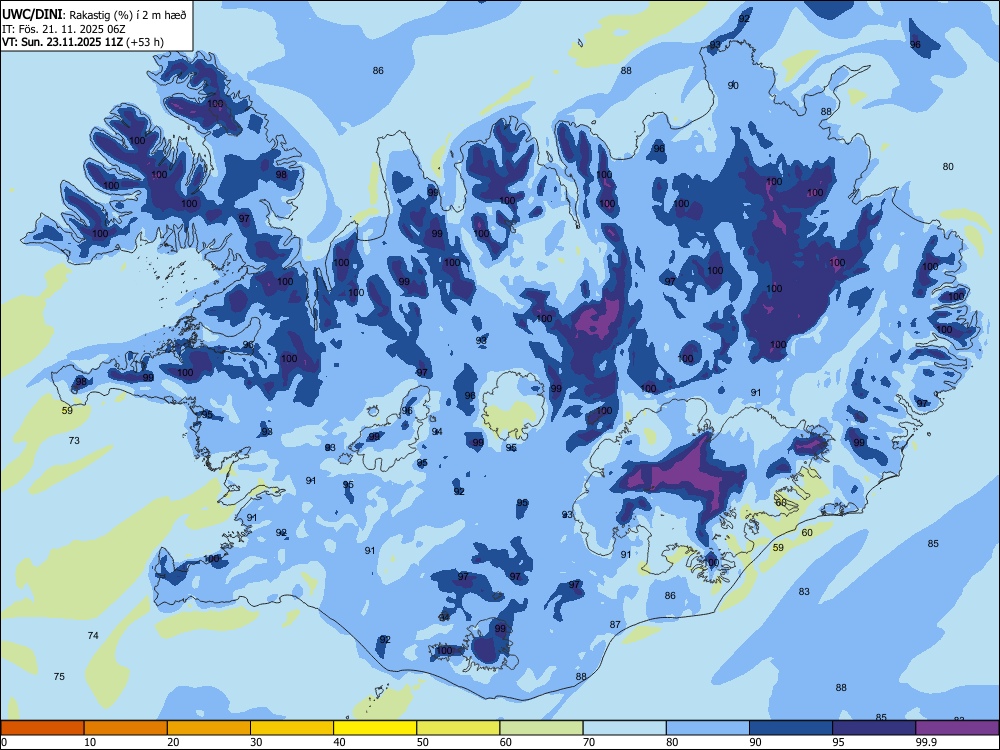
Task: Select the '20' legend scale label
Action: click(x=173, y=742)
